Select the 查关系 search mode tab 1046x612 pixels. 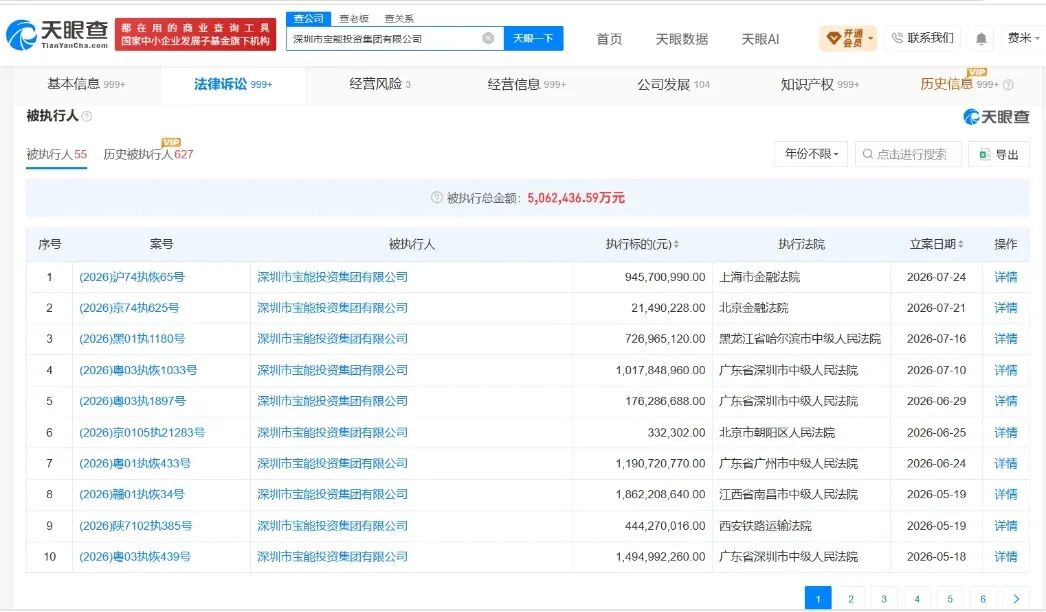pyautogui.click(x=399, y=19)
